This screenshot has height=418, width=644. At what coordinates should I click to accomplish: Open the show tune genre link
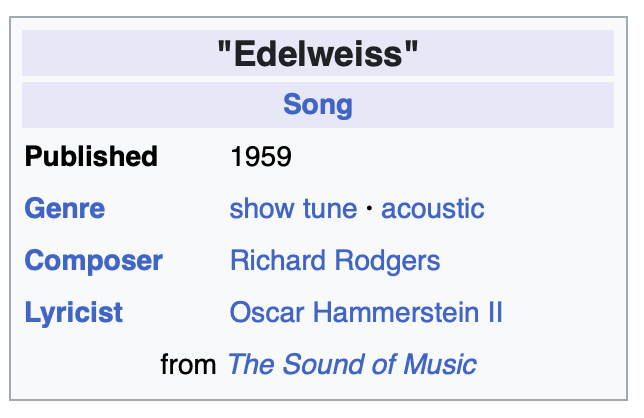click(293, 209)
